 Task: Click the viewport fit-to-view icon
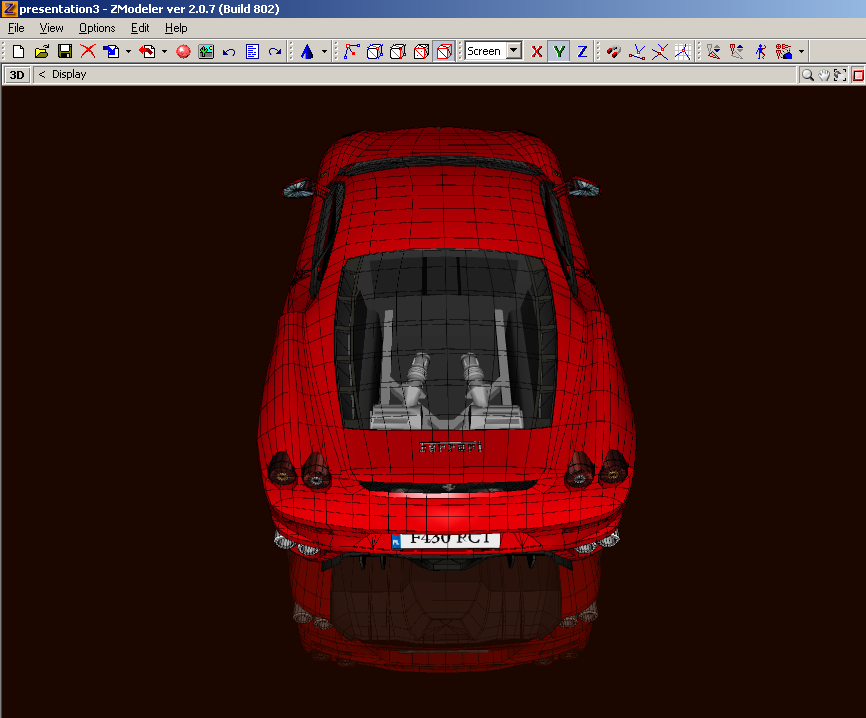839,75
